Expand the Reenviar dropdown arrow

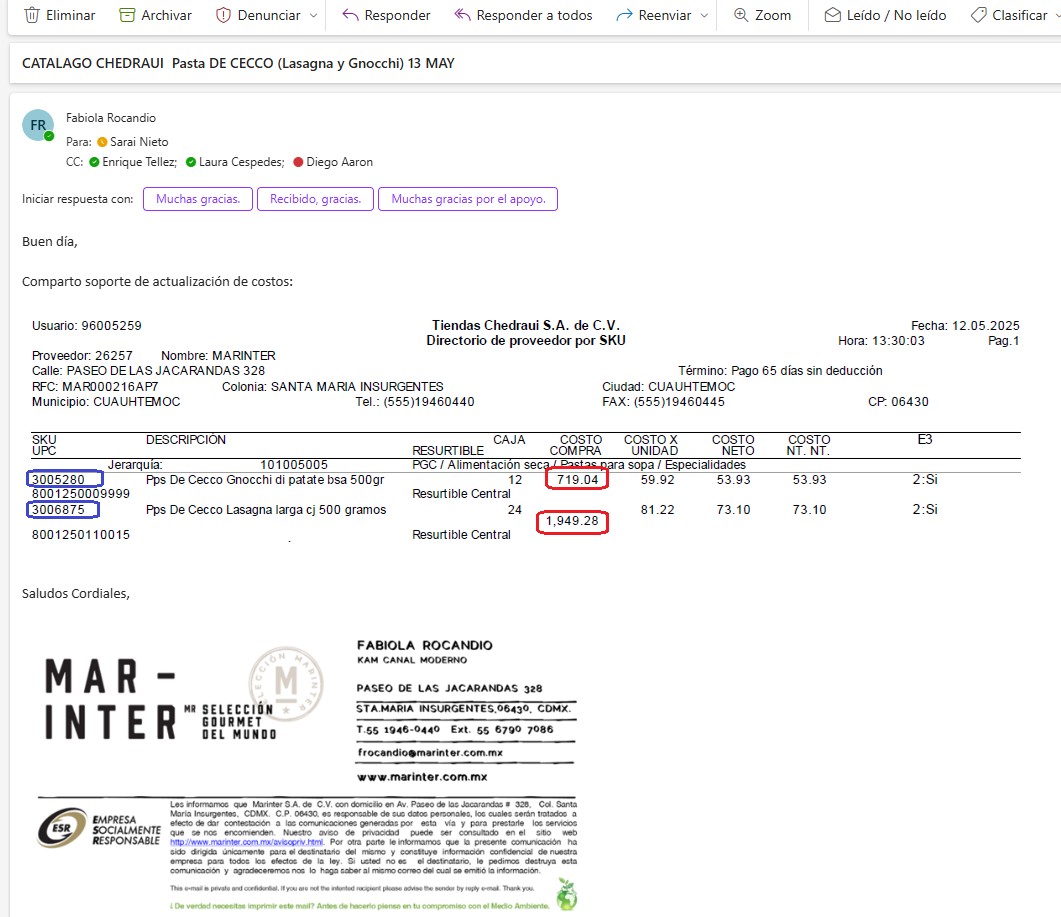click(705, 16)
